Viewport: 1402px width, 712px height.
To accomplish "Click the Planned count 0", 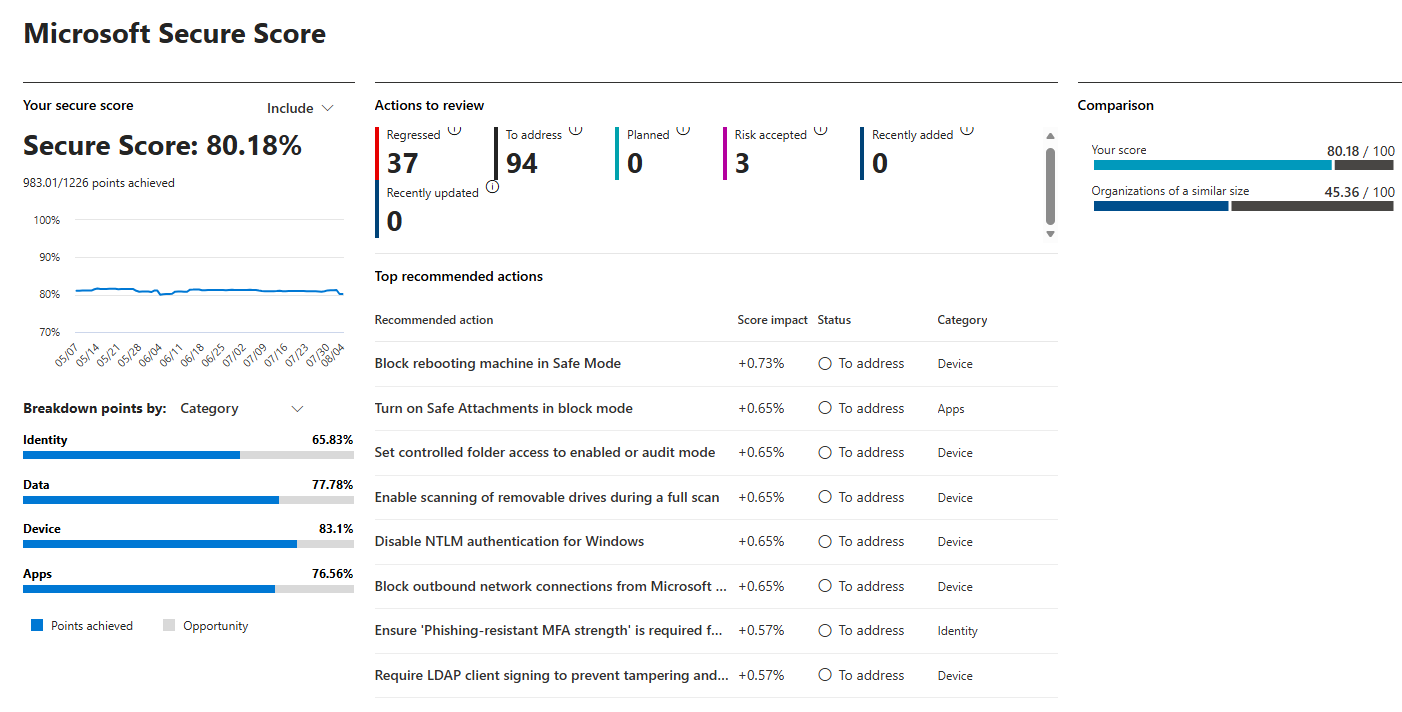I will pos(635,163).
